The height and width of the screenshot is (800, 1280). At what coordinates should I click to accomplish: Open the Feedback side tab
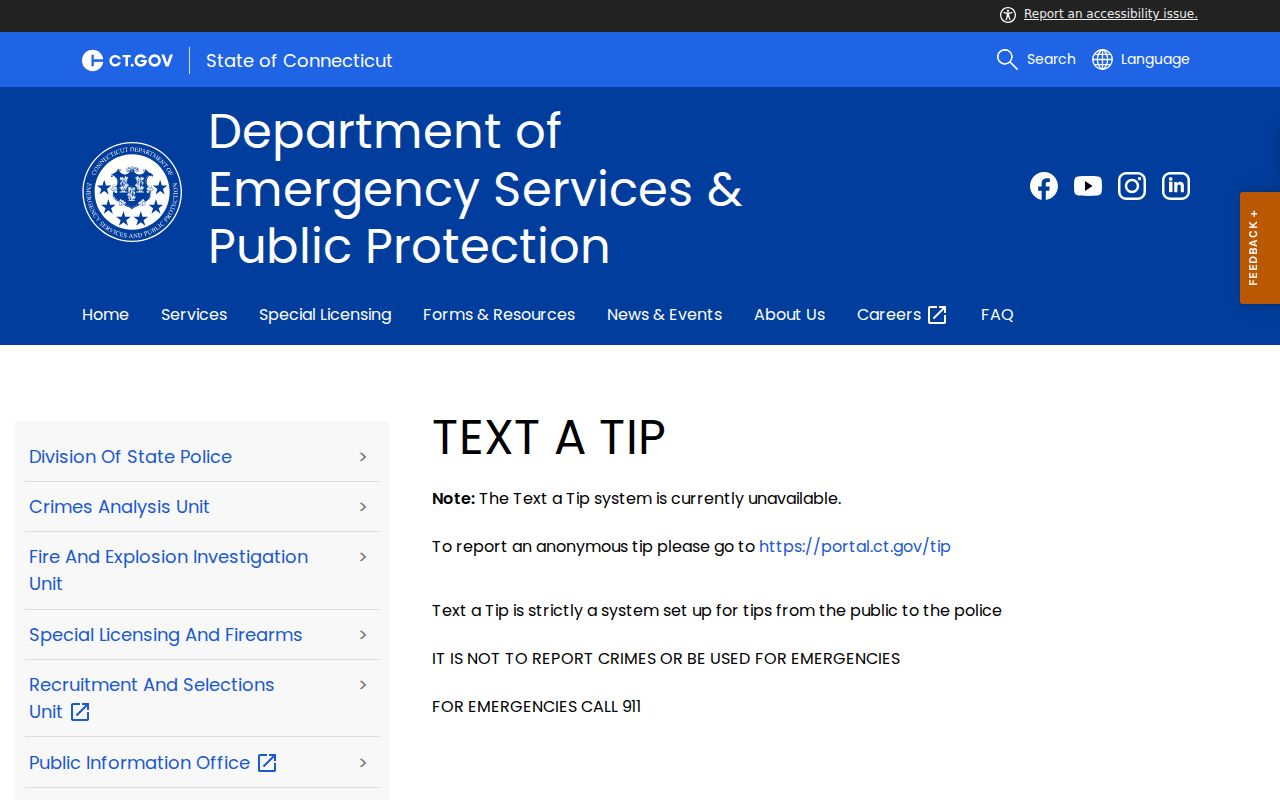click(x=1260, y=248)
